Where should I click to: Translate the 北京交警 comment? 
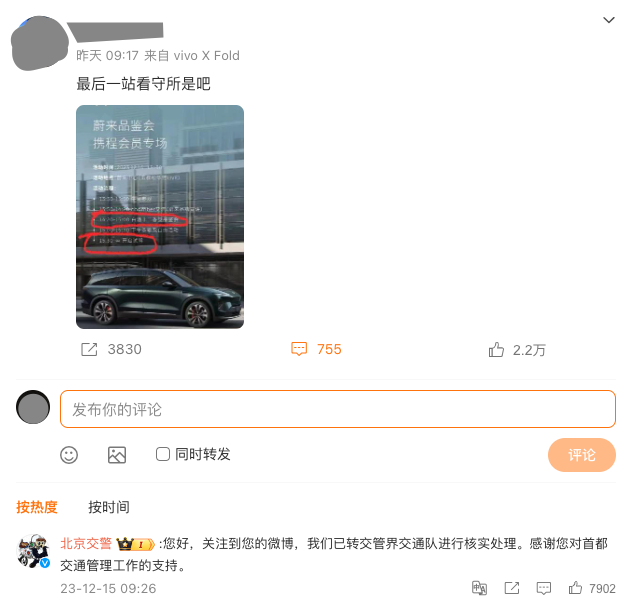pyautogui.click(x=479, y=588)
